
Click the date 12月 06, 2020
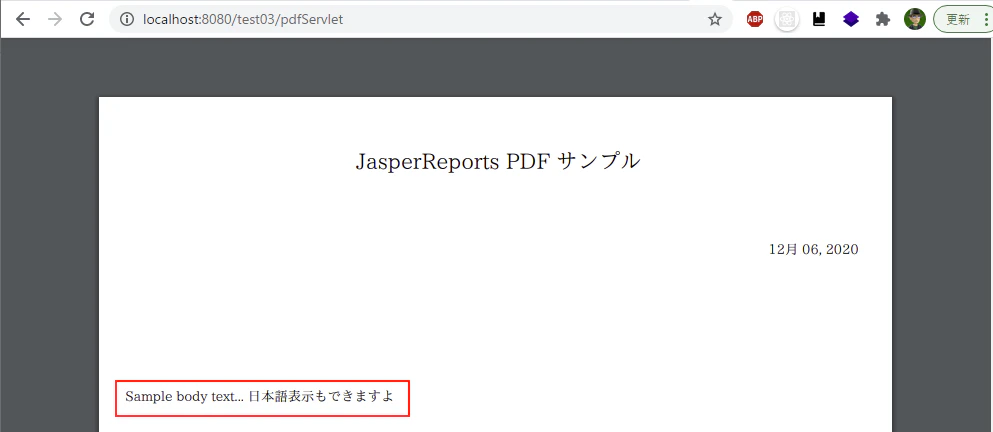(x=814, y=250)
